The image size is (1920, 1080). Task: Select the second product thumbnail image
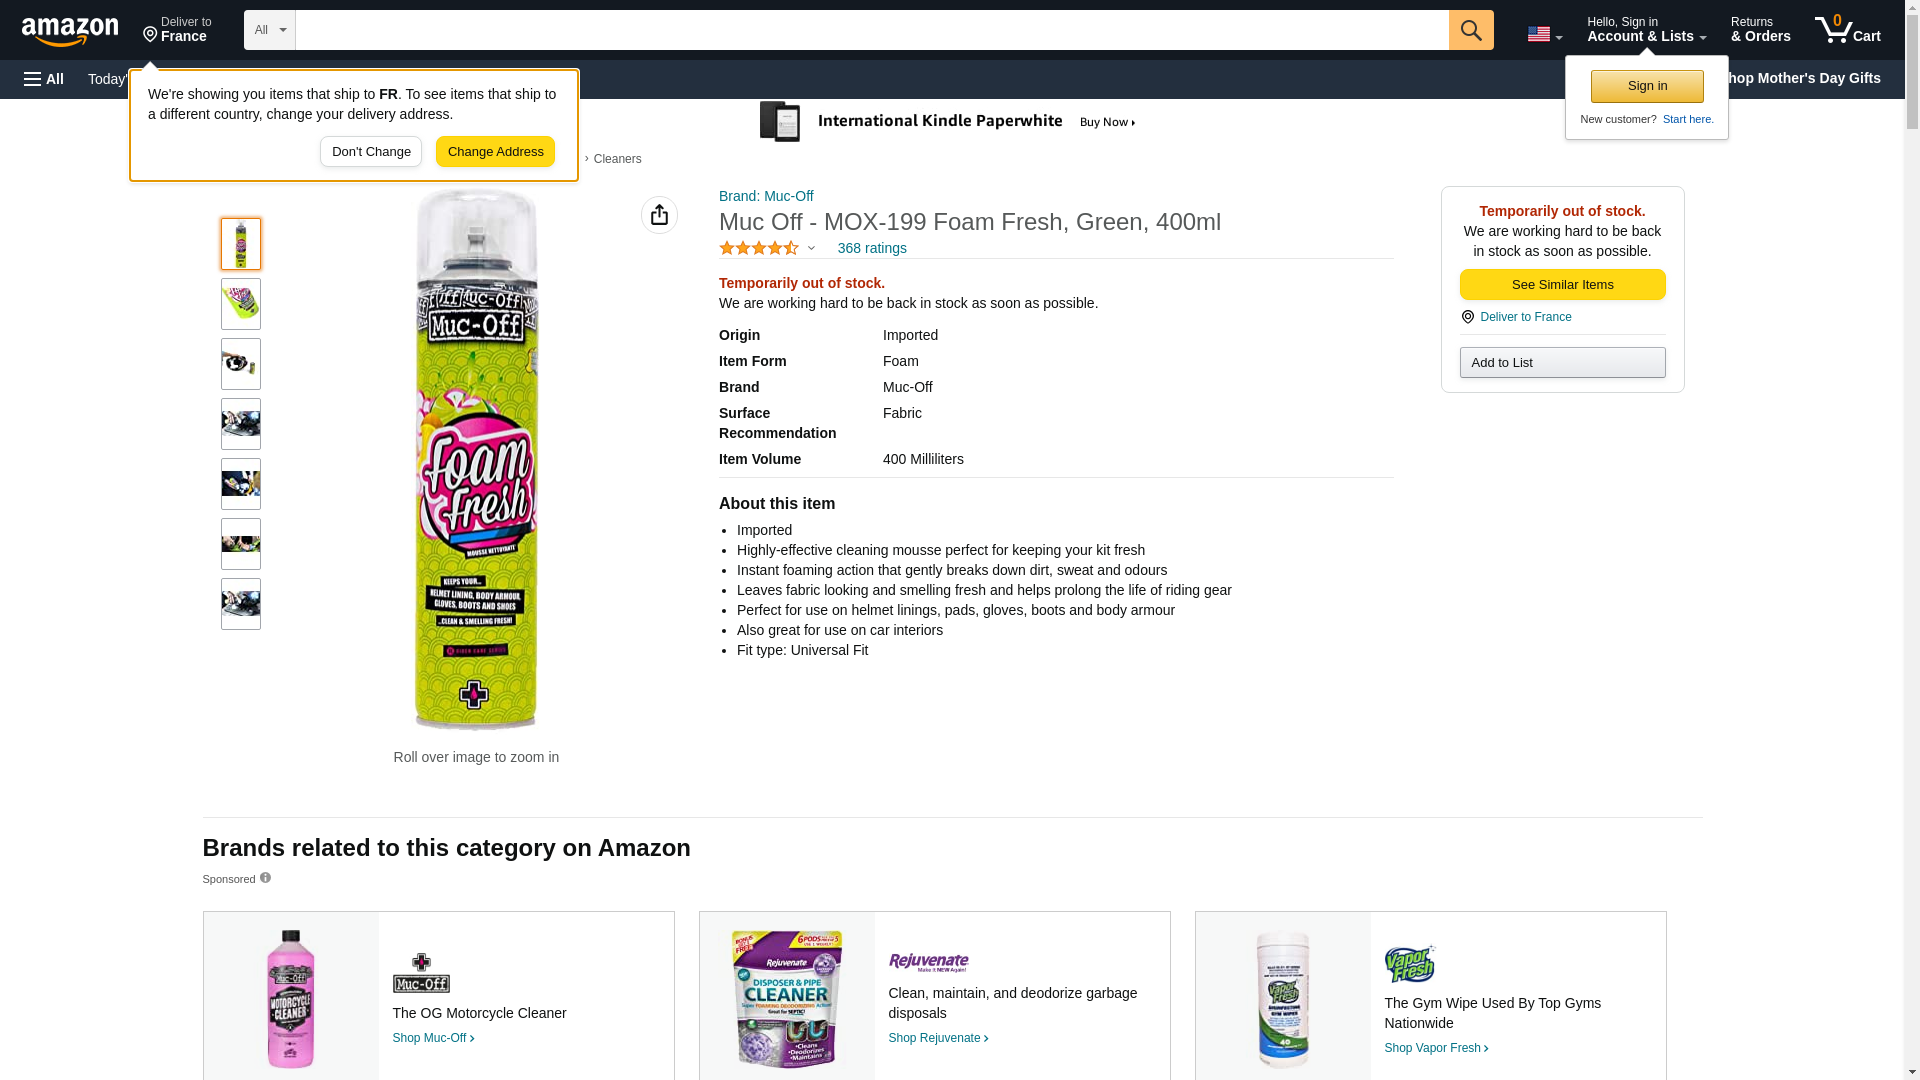coord(241,304)
